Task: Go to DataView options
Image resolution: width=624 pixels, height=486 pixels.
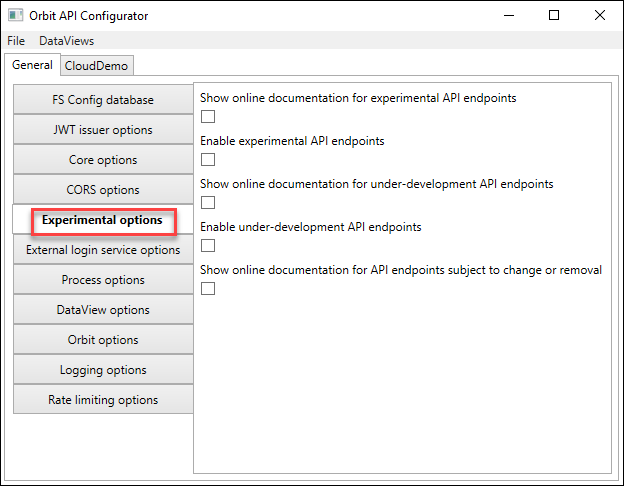Action: [103, 310]
